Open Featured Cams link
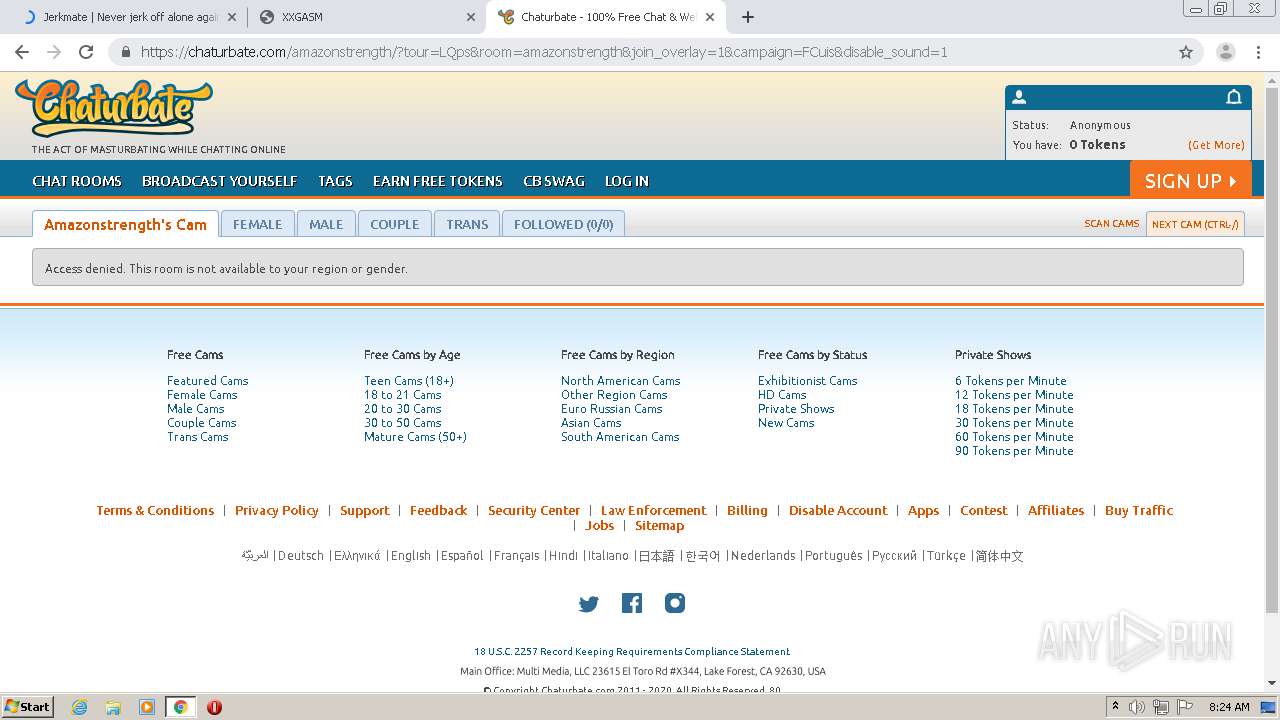Screen dimensions: 1280x720 tap(208, 381)
